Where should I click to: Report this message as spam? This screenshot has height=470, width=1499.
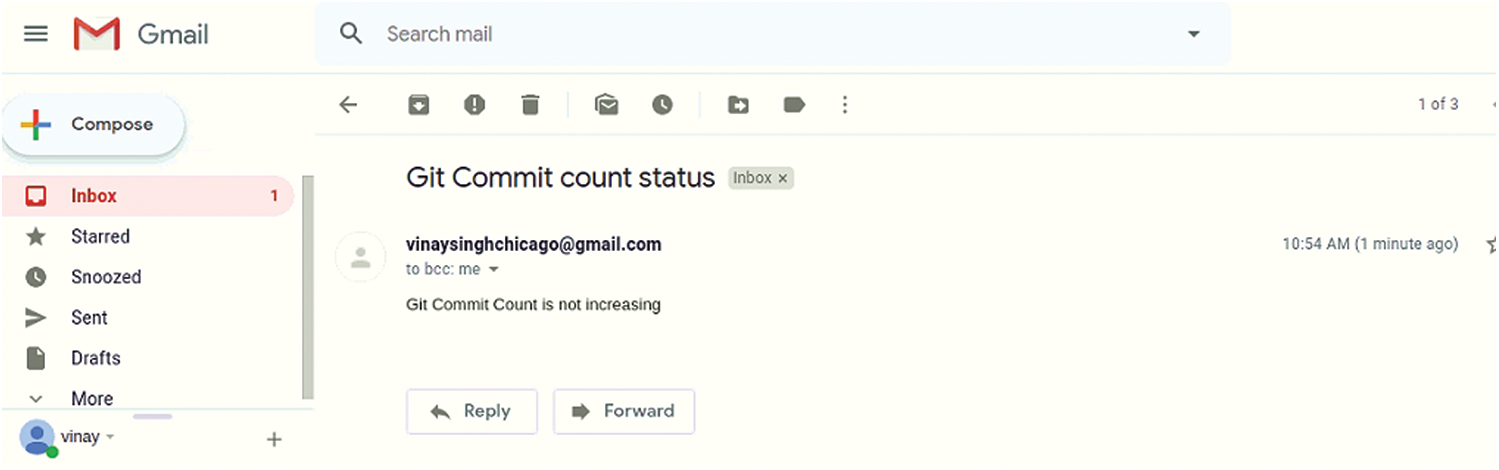point(474,105)
